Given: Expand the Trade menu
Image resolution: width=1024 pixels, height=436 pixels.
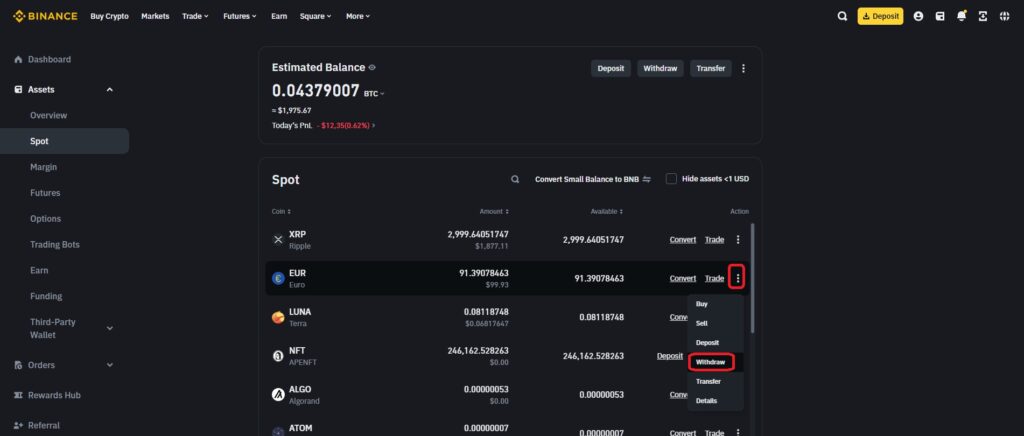Looking at the screenshot, I should tap(195, 16).
